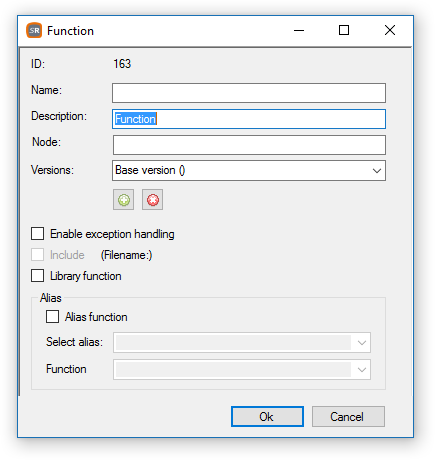
Task: Click the green add version icon
Action: coord(123,200)
